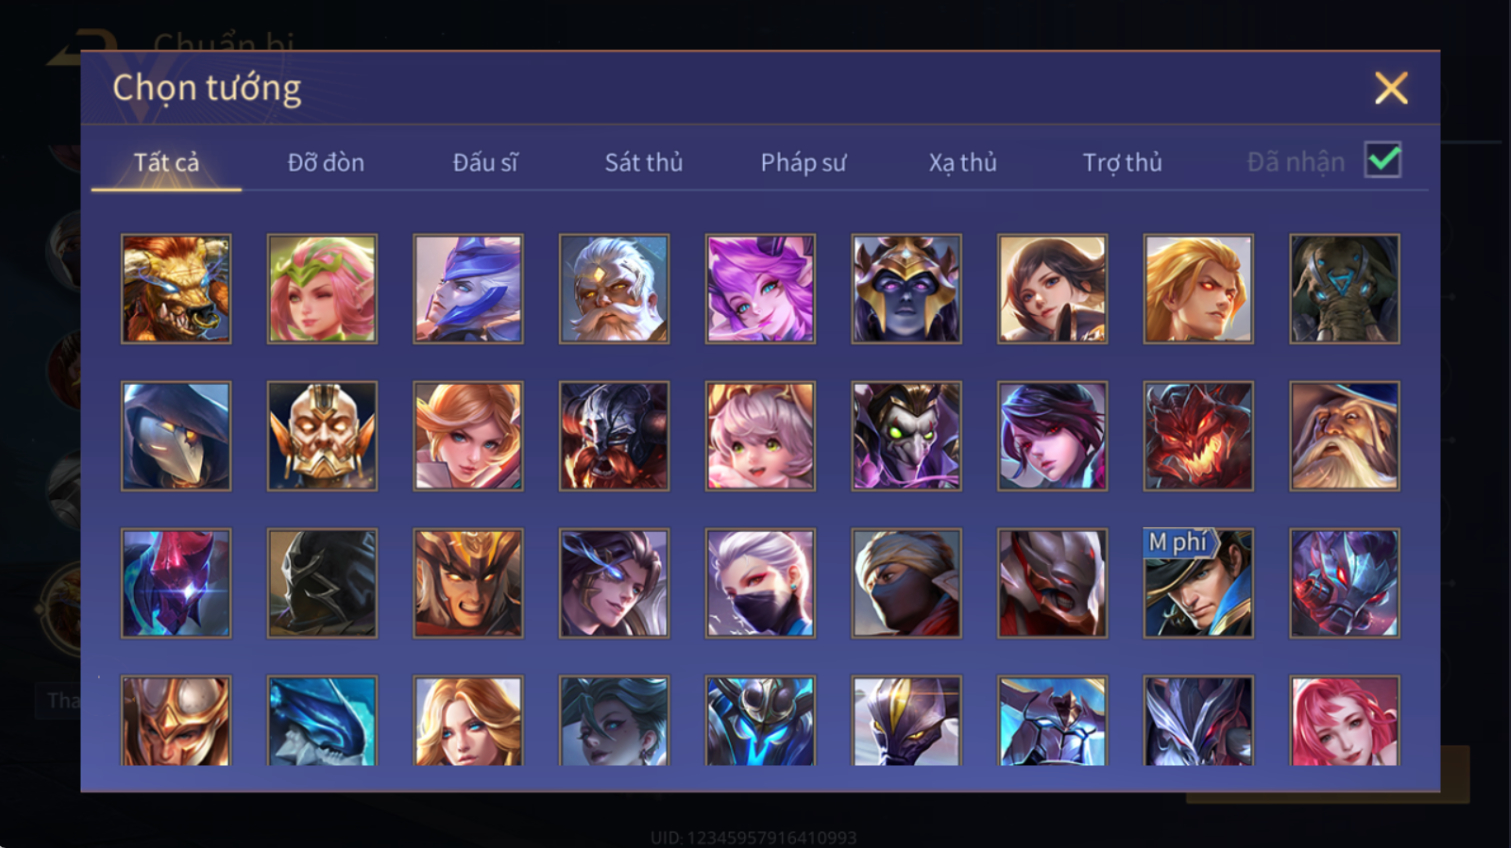This screenshot has width=1511, height=848.
Task: Choose the hooded plague-mask hero
Action: coord(176,436)
